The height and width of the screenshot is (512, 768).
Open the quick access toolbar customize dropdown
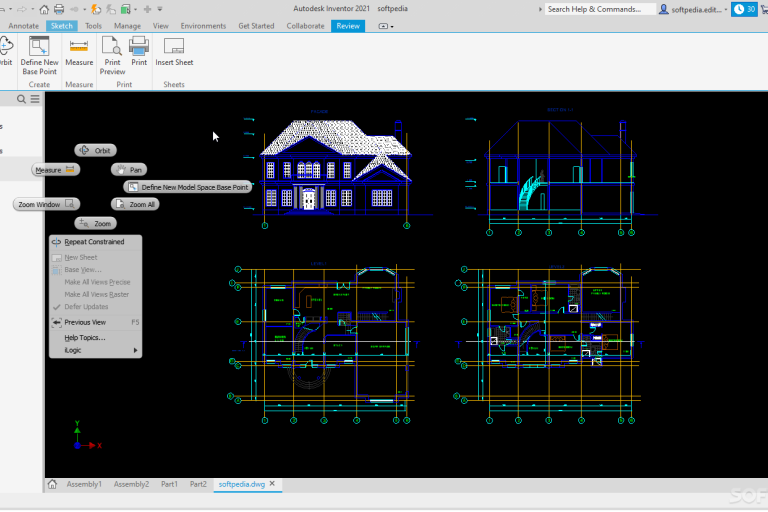tap(160, 9)
